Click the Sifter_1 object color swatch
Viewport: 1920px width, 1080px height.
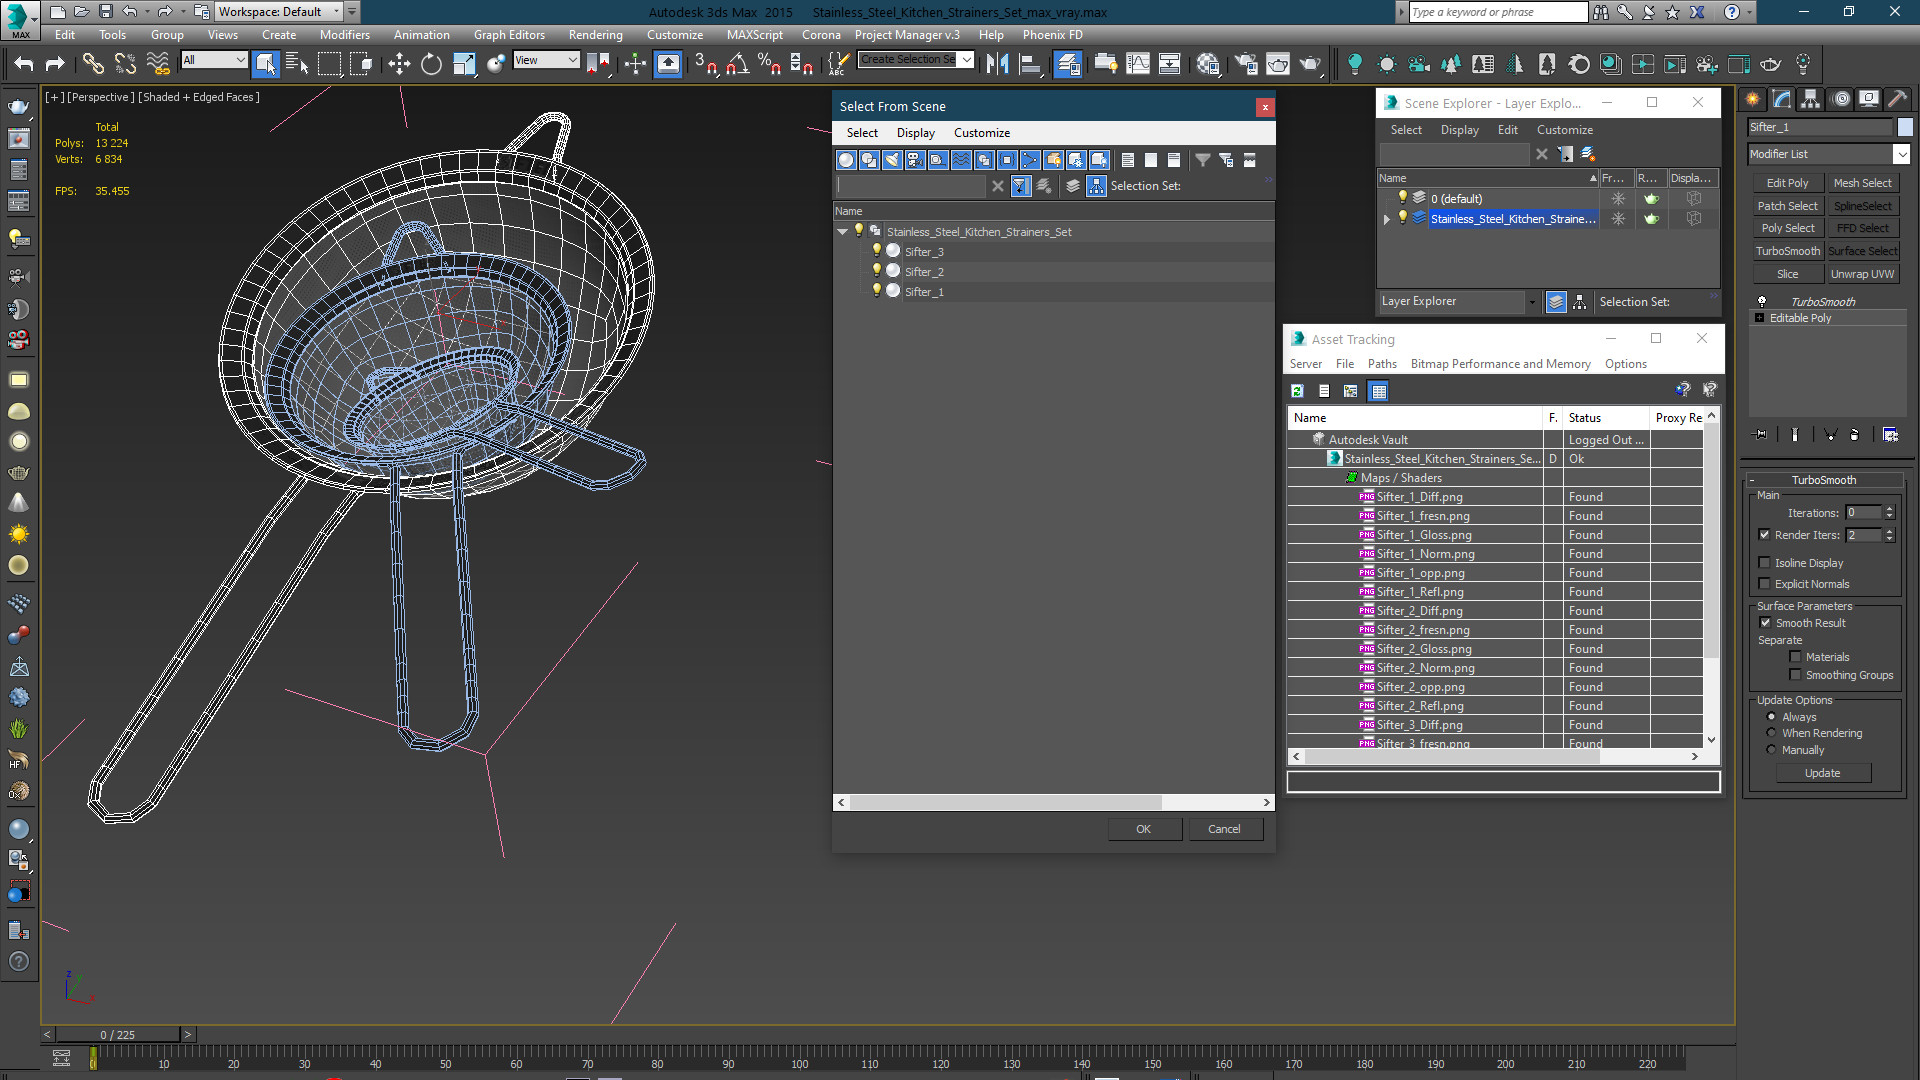[x=1906, y=127]
